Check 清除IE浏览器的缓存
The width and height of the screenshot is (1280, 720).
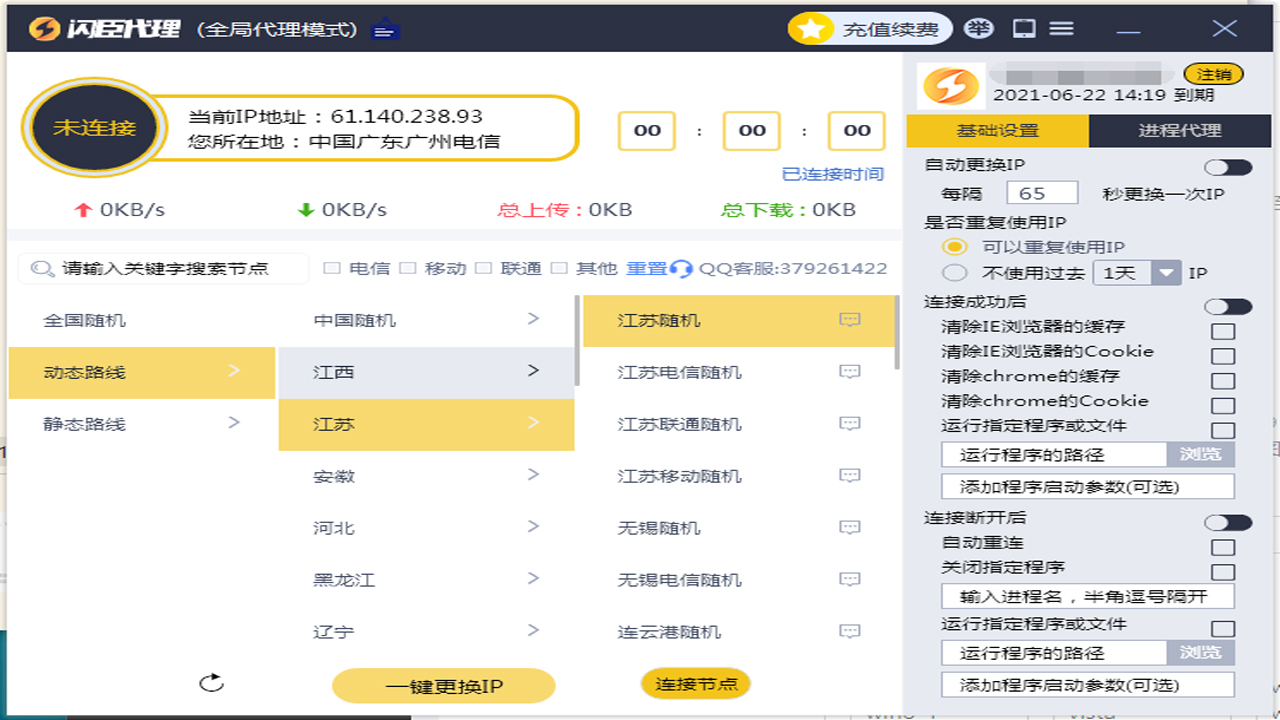pos(1223,331)
